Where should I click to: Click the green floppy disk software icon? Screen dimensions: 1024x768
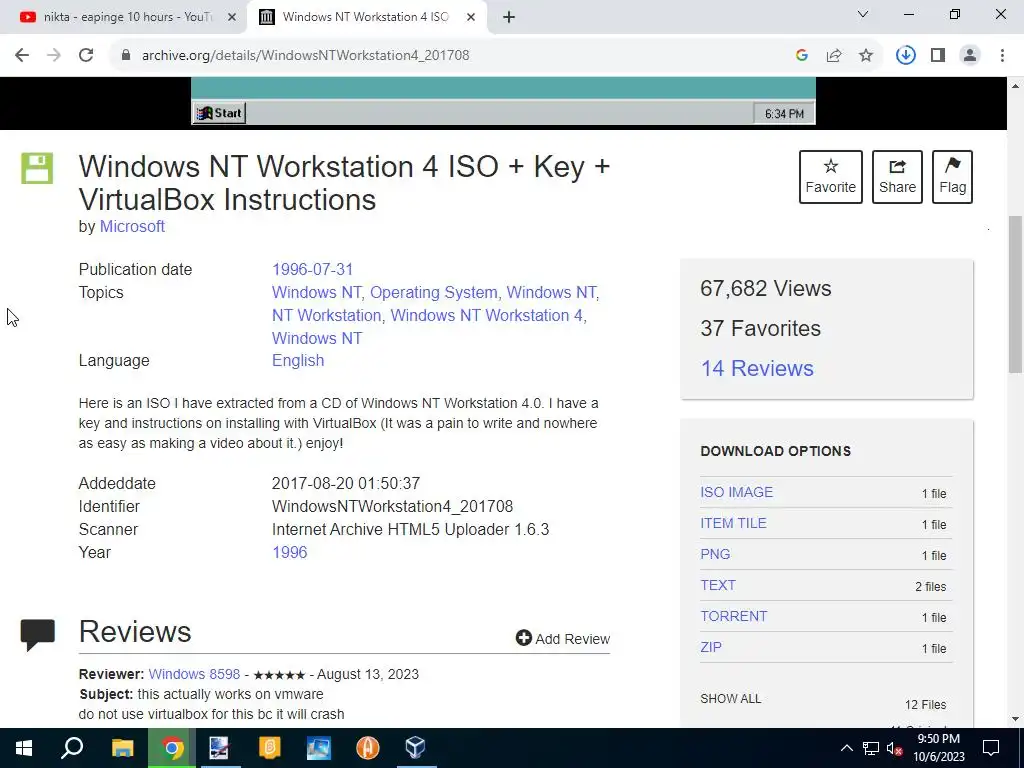click(x=37, y=168)
